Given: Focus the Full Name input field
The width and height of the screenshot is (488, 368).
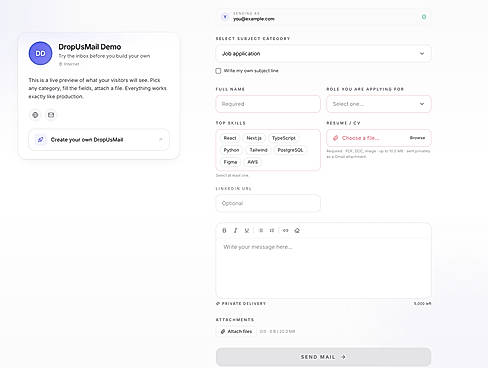Looking at the screenshot, I should click(268, 104).
